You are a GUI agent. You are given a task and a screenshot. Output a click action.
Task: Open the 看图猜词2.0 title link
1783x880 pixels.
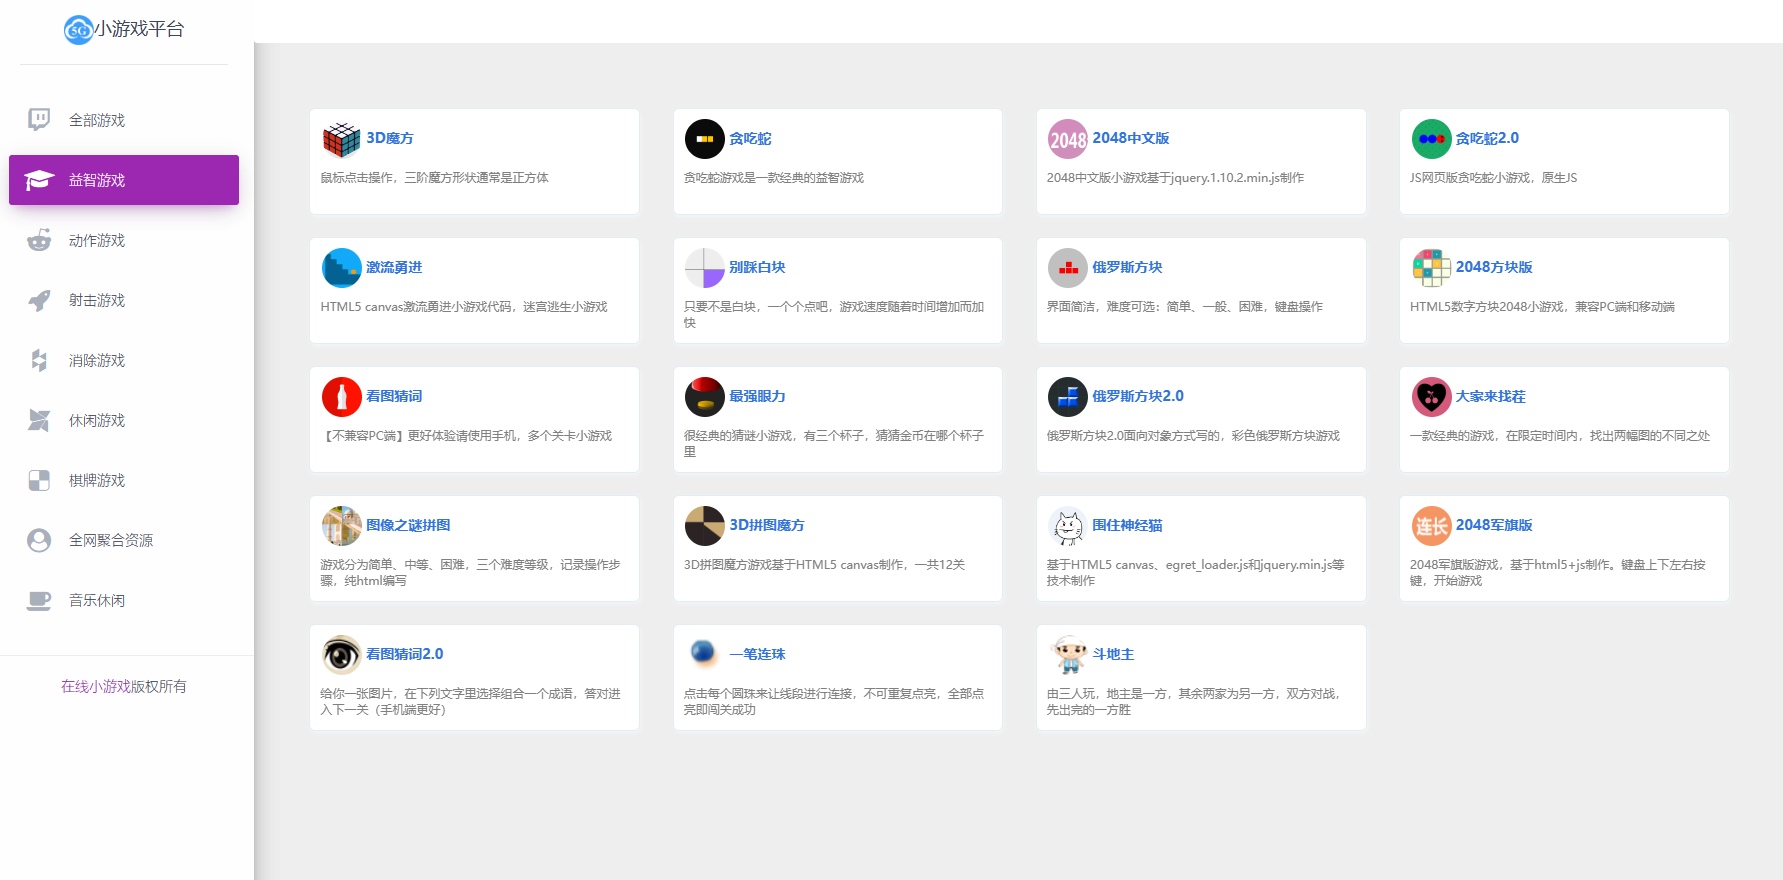[405, 654]
